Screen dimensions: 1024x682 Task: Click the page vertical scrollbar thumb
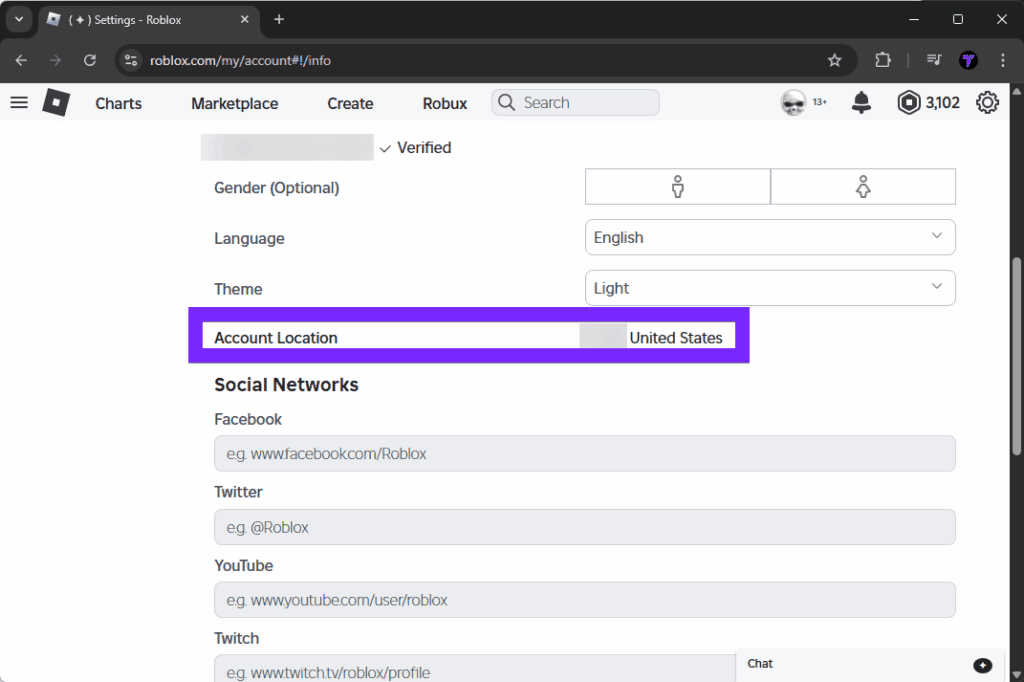pyautogui.click(x=1017, y=356)
